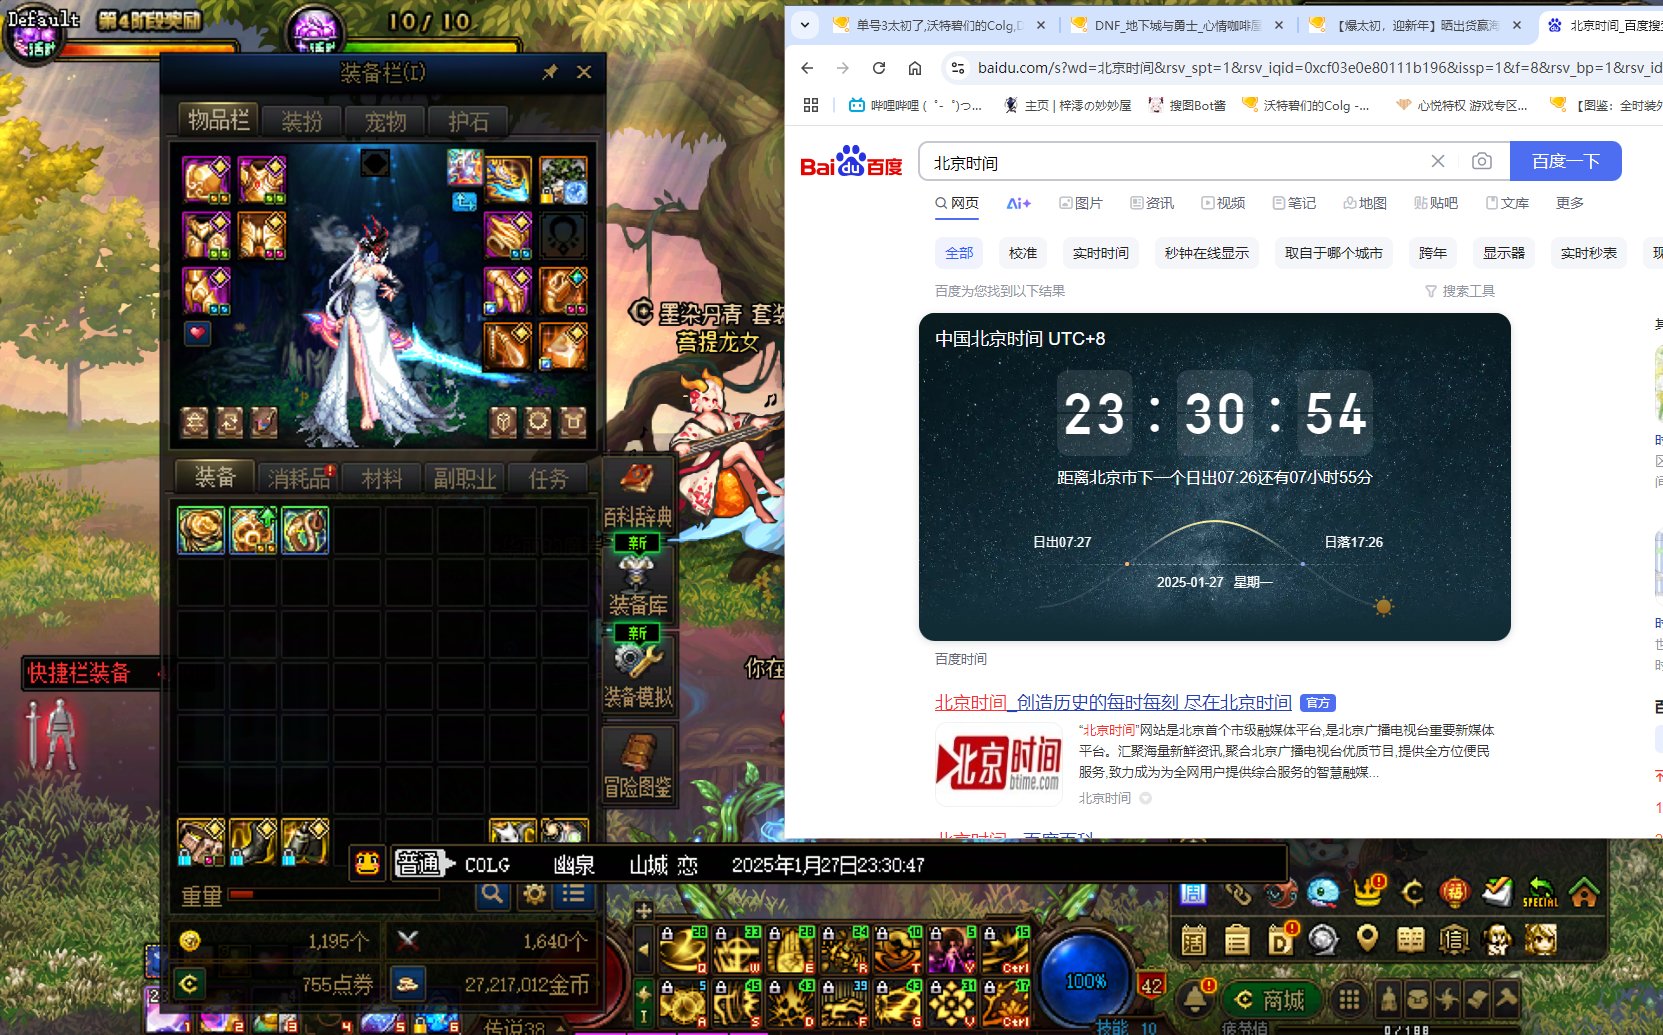Open the 贴吧 tab on Baidu
1663x1035 pixels.
[x=1436, y=203]
